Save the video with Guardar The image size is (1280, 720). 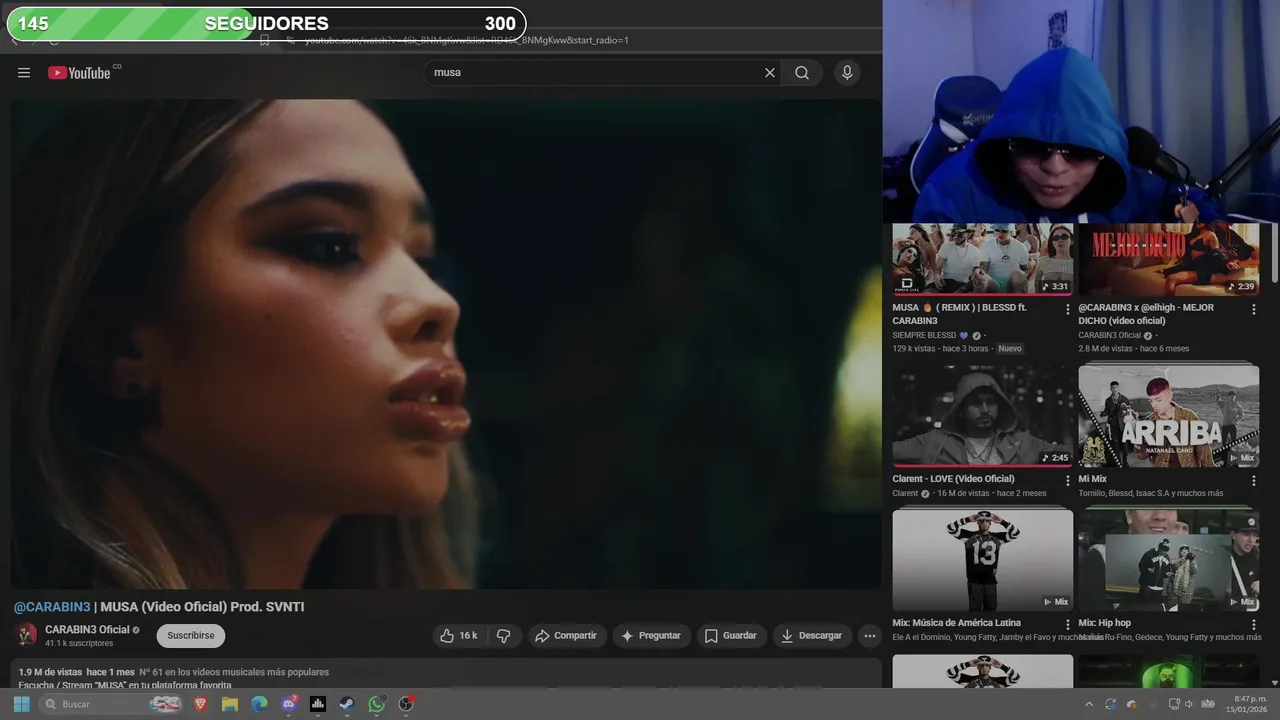(x=731, y=635)
